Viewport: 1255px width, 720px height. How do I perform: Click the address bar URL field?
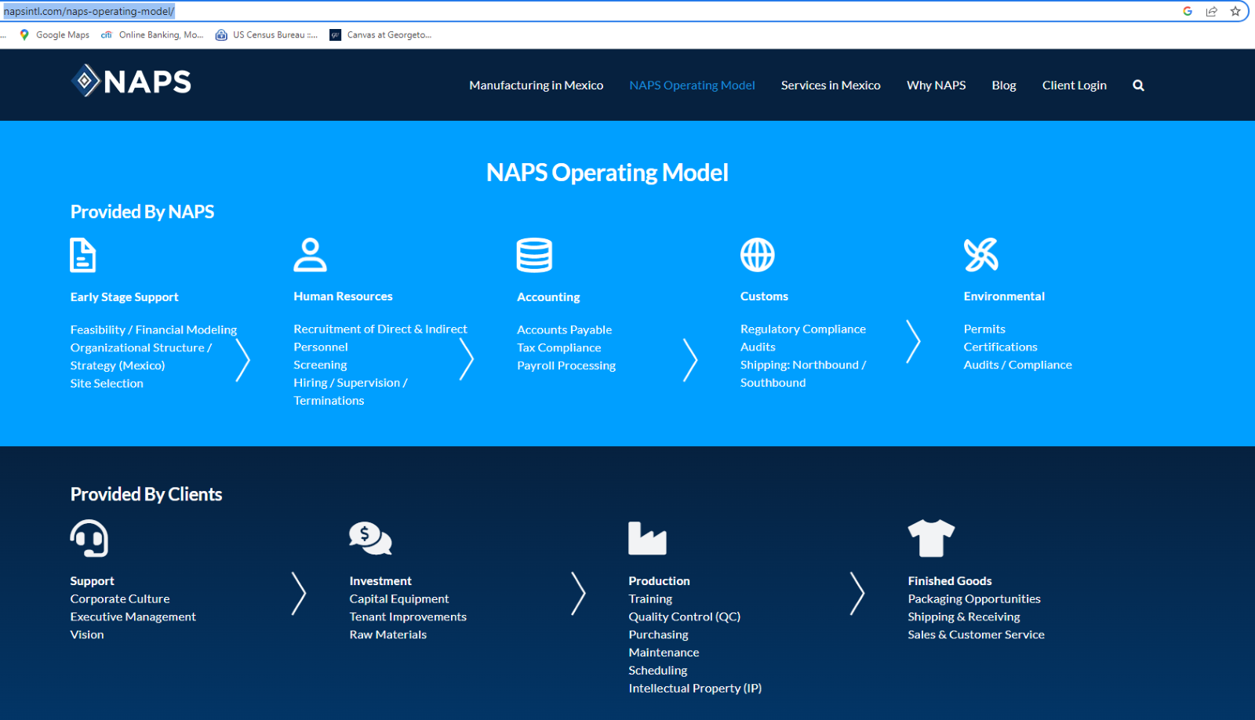pyautogui.click(x=600, y=11)
